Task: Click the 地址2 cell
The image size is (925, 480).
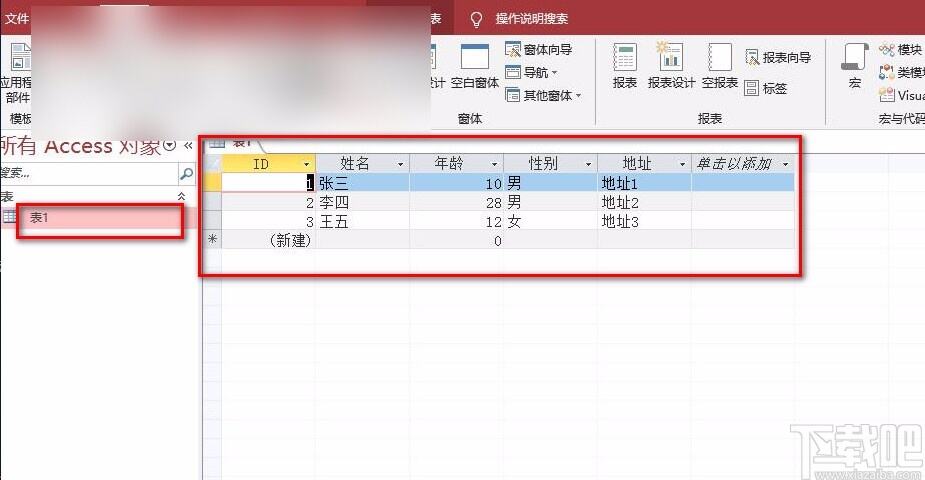Action: click(x=644, y=202)
